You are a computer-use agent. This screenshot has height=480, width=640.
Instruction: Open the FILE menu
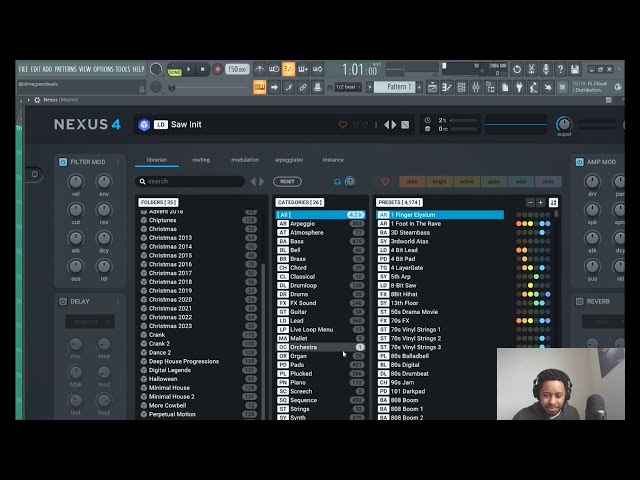tap(23, 69)
